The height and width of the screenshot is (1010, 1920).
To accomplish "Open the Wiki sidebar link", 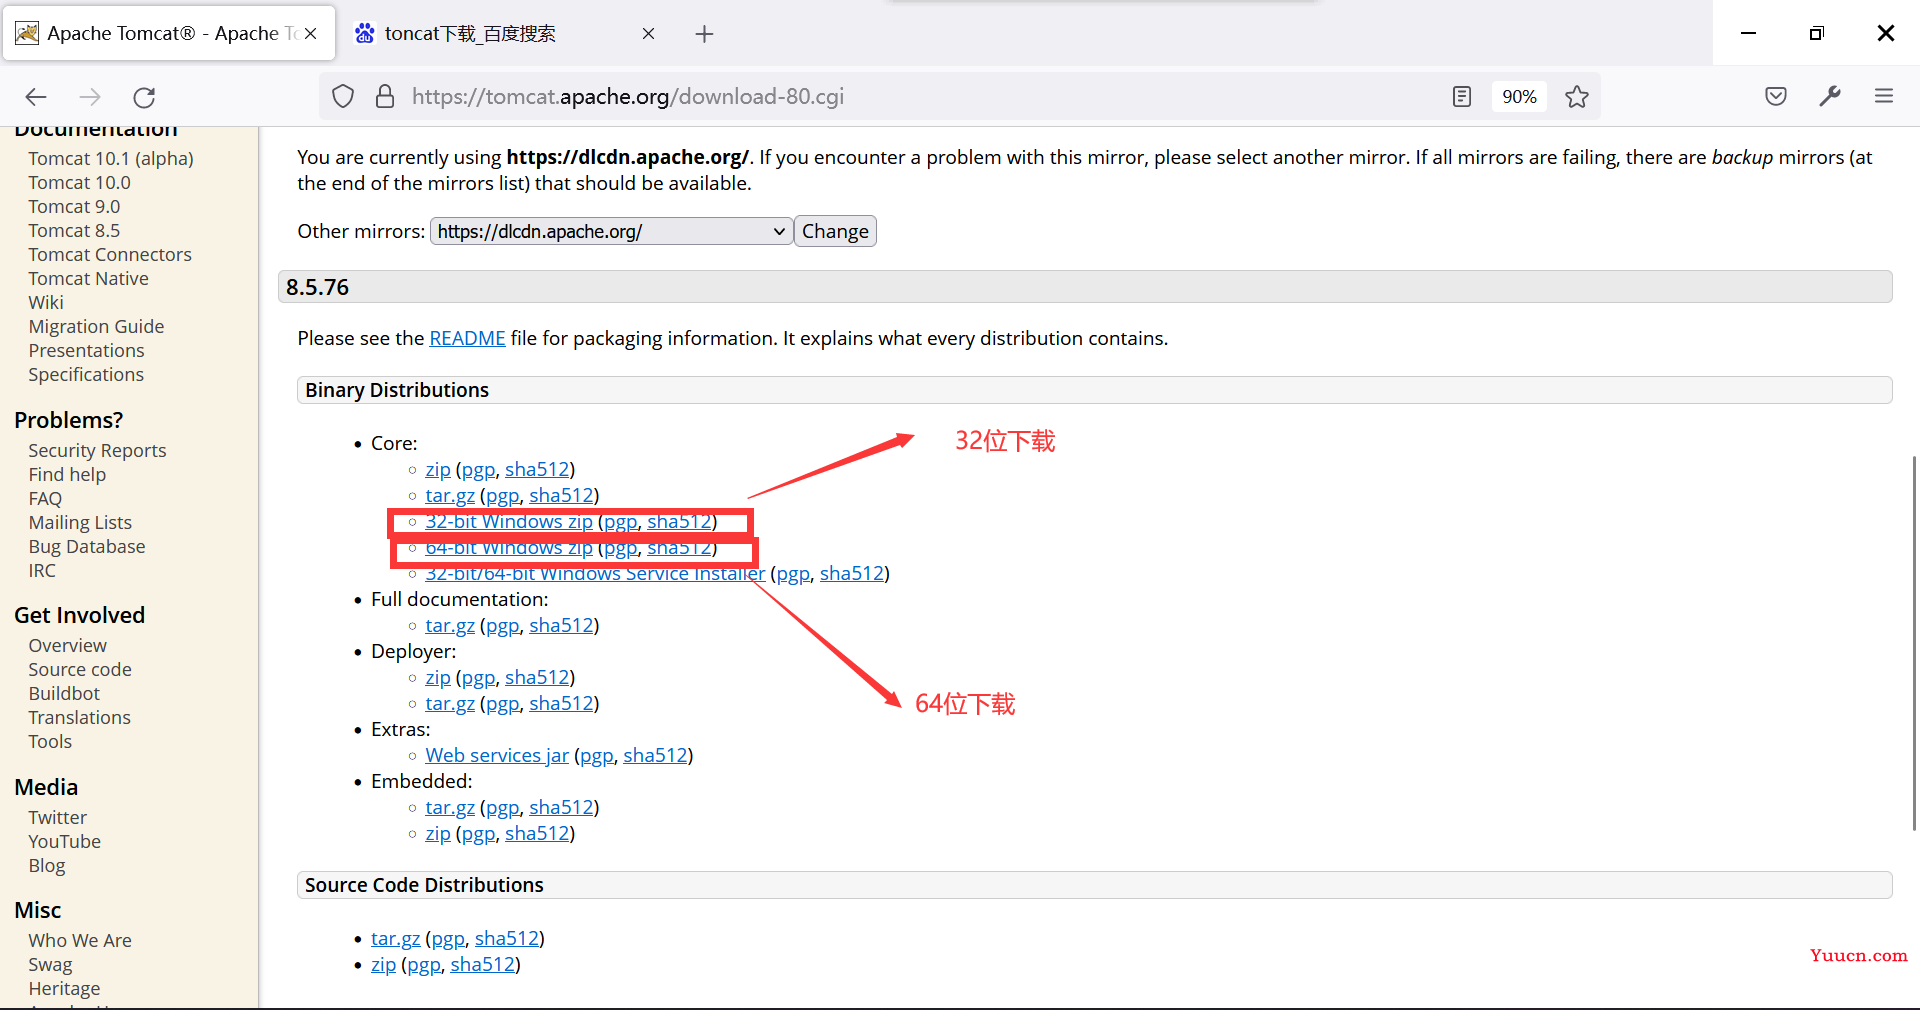I will [46, 302].
